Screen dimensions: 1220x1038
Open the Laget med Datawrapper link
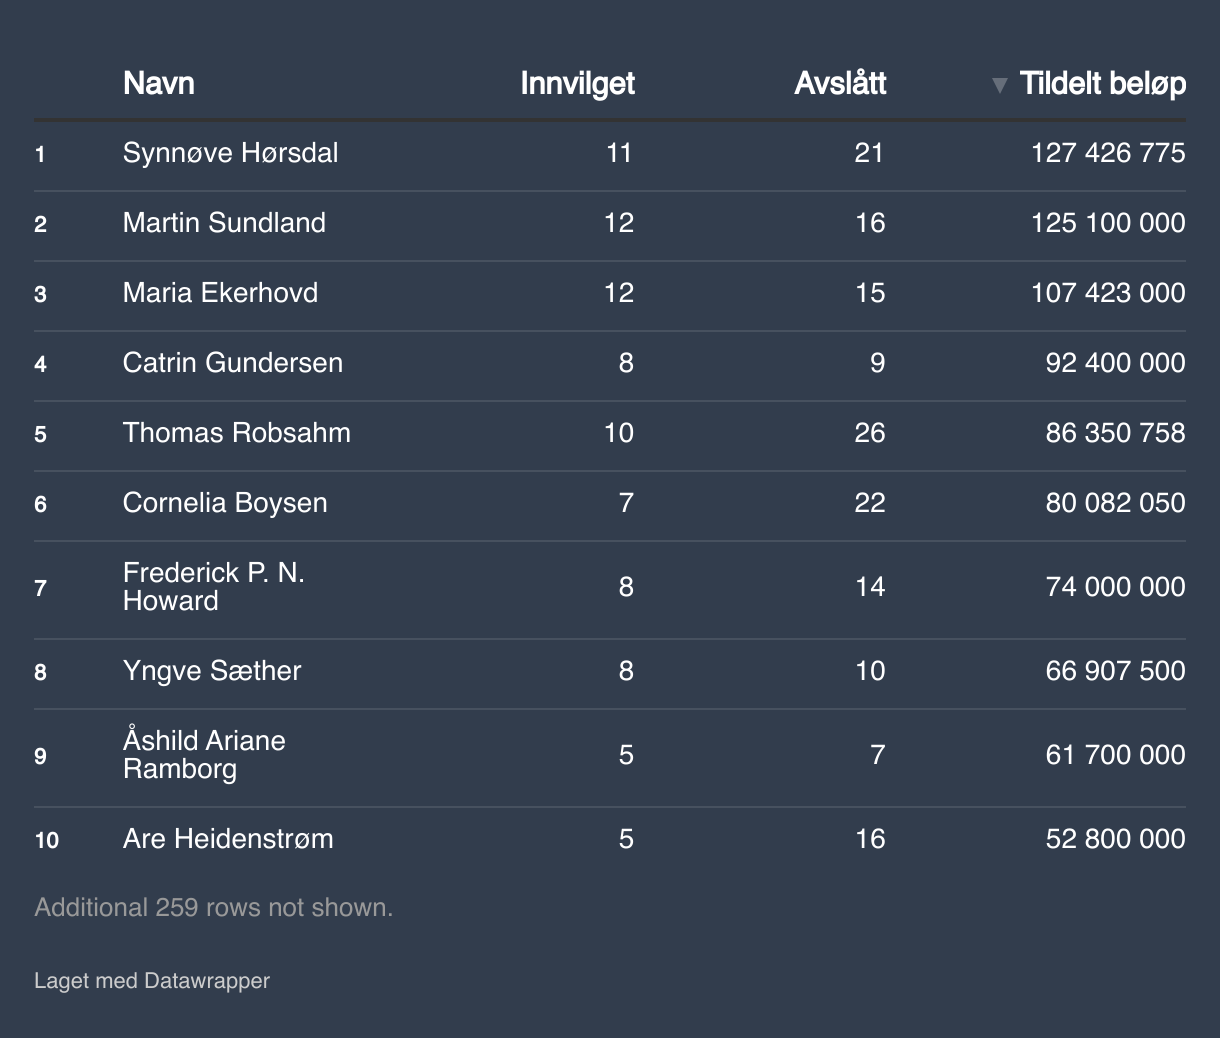pyautogui.click(x=152, y=981)
